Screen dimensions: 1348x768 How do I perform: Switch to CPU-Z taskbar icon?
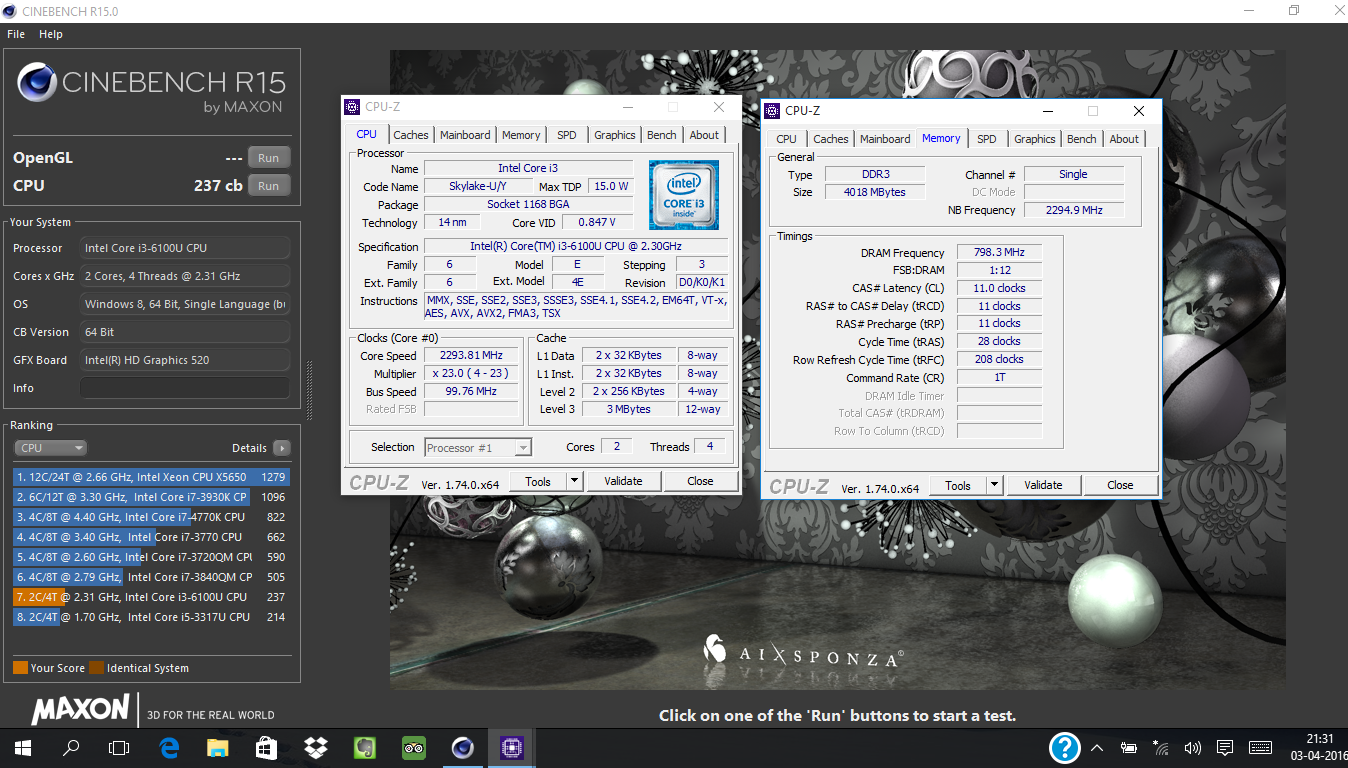(x=511, y=747)
